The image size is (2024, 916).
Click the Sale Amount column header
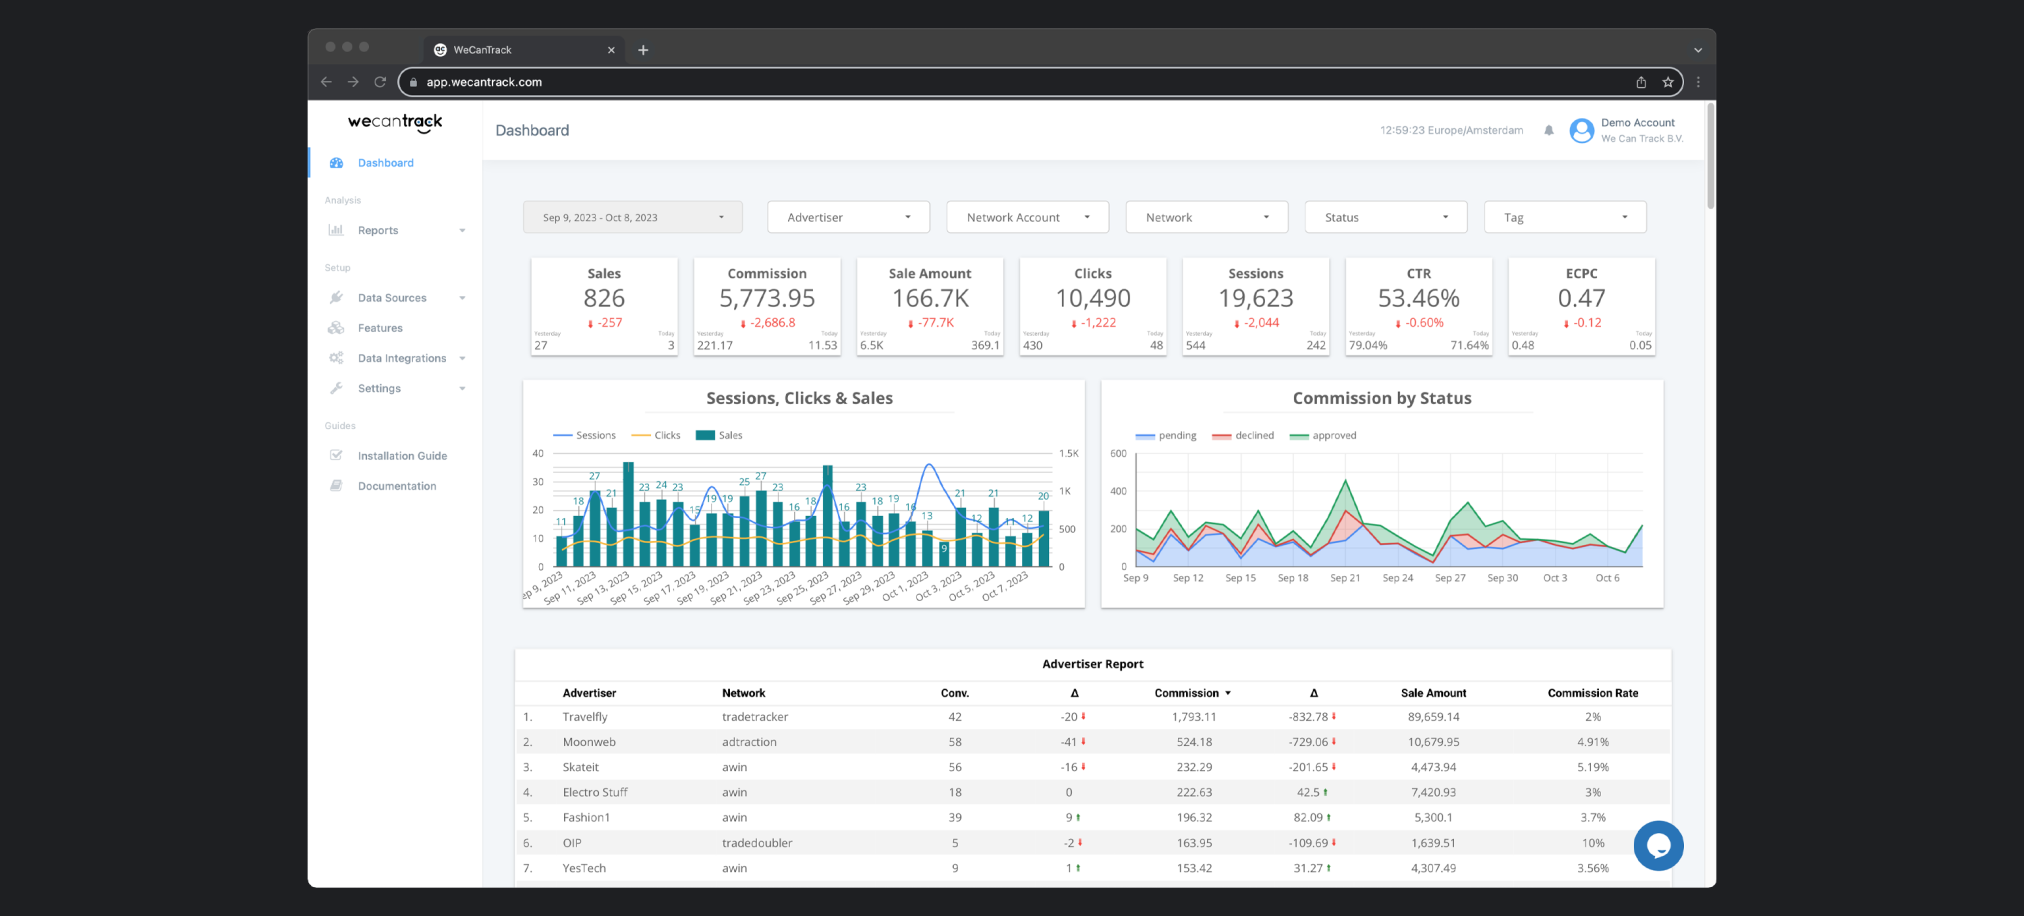1433,693
